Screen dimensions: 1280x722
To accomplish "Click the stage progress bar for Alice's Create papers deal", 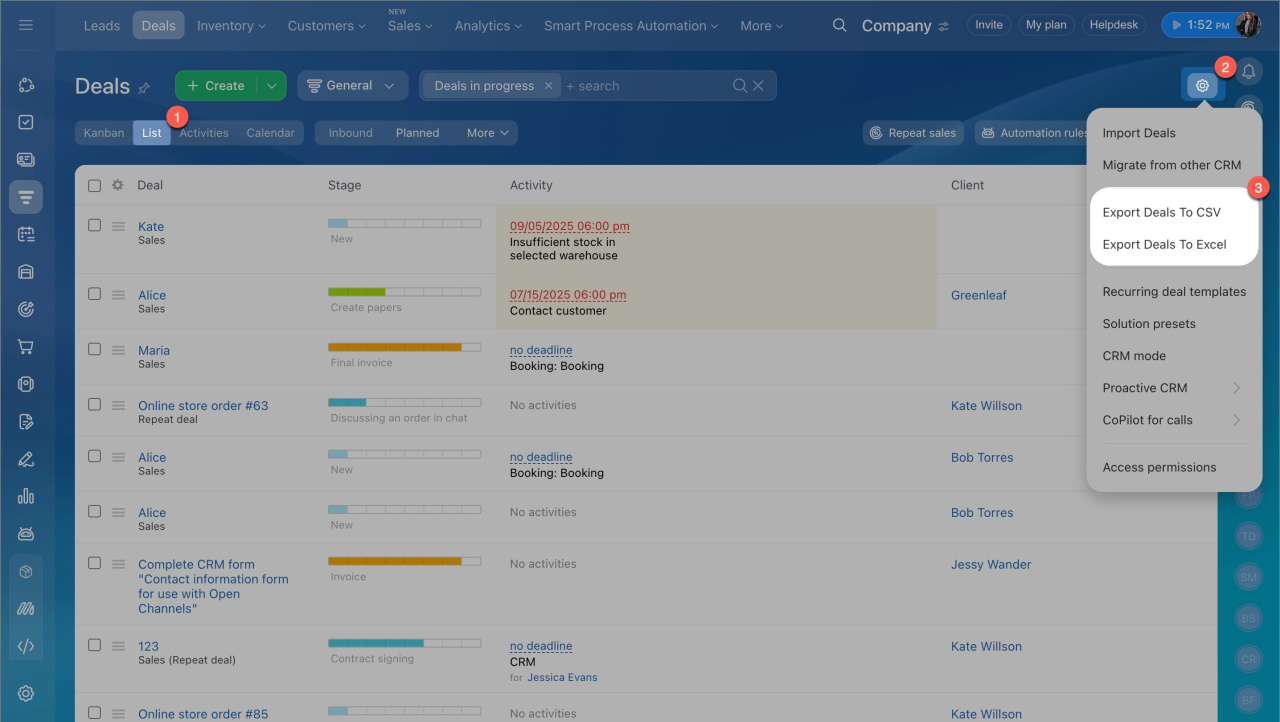I will click(404, 291).
